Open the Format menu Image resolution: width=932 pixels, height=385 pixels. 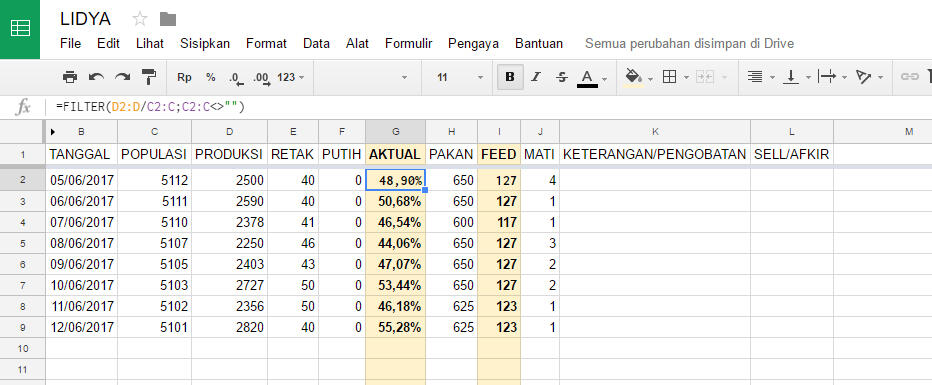point(266,43)
